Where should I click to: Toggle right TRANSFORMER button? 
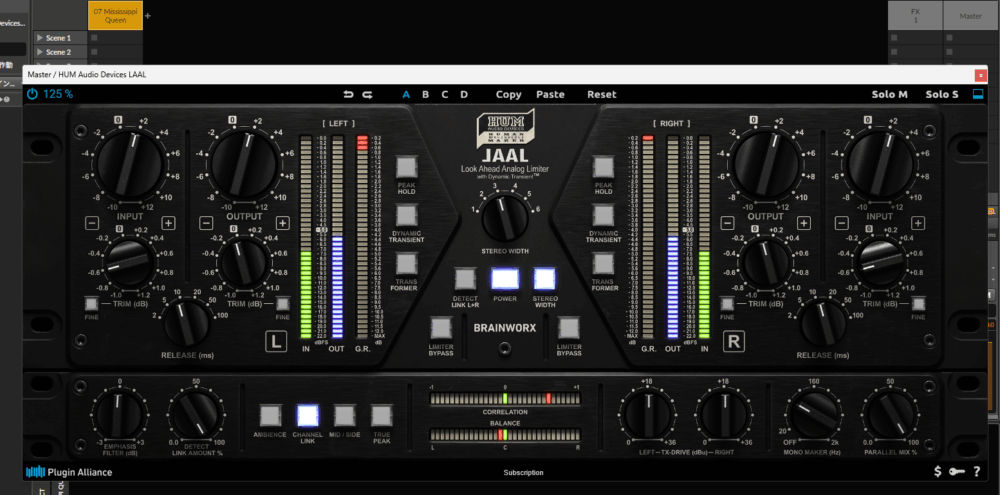point(603,263)
